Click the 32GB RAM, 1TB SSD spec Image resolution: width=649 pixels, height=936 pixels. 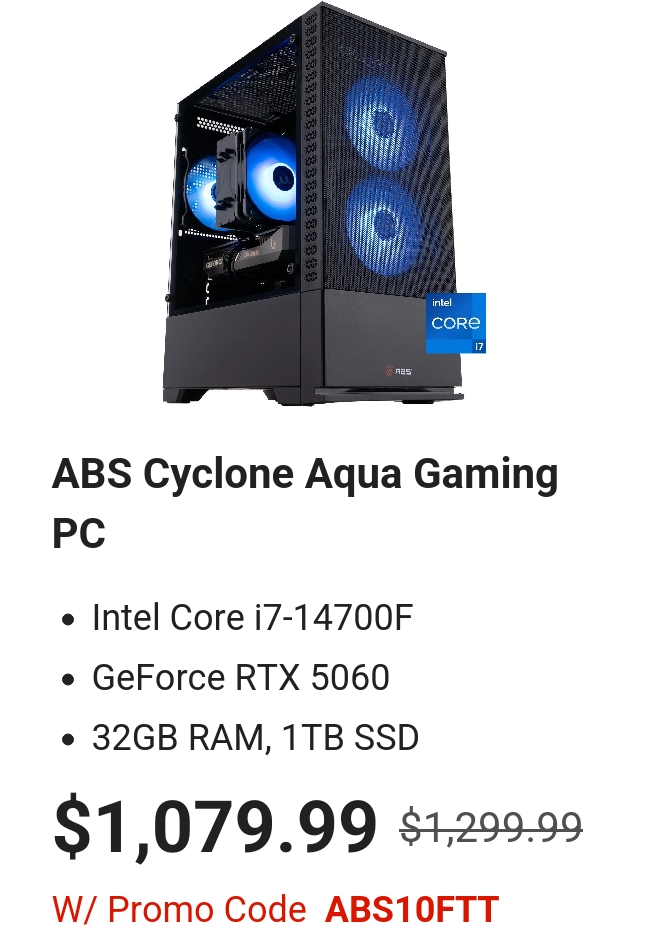(x=256, y=737)
